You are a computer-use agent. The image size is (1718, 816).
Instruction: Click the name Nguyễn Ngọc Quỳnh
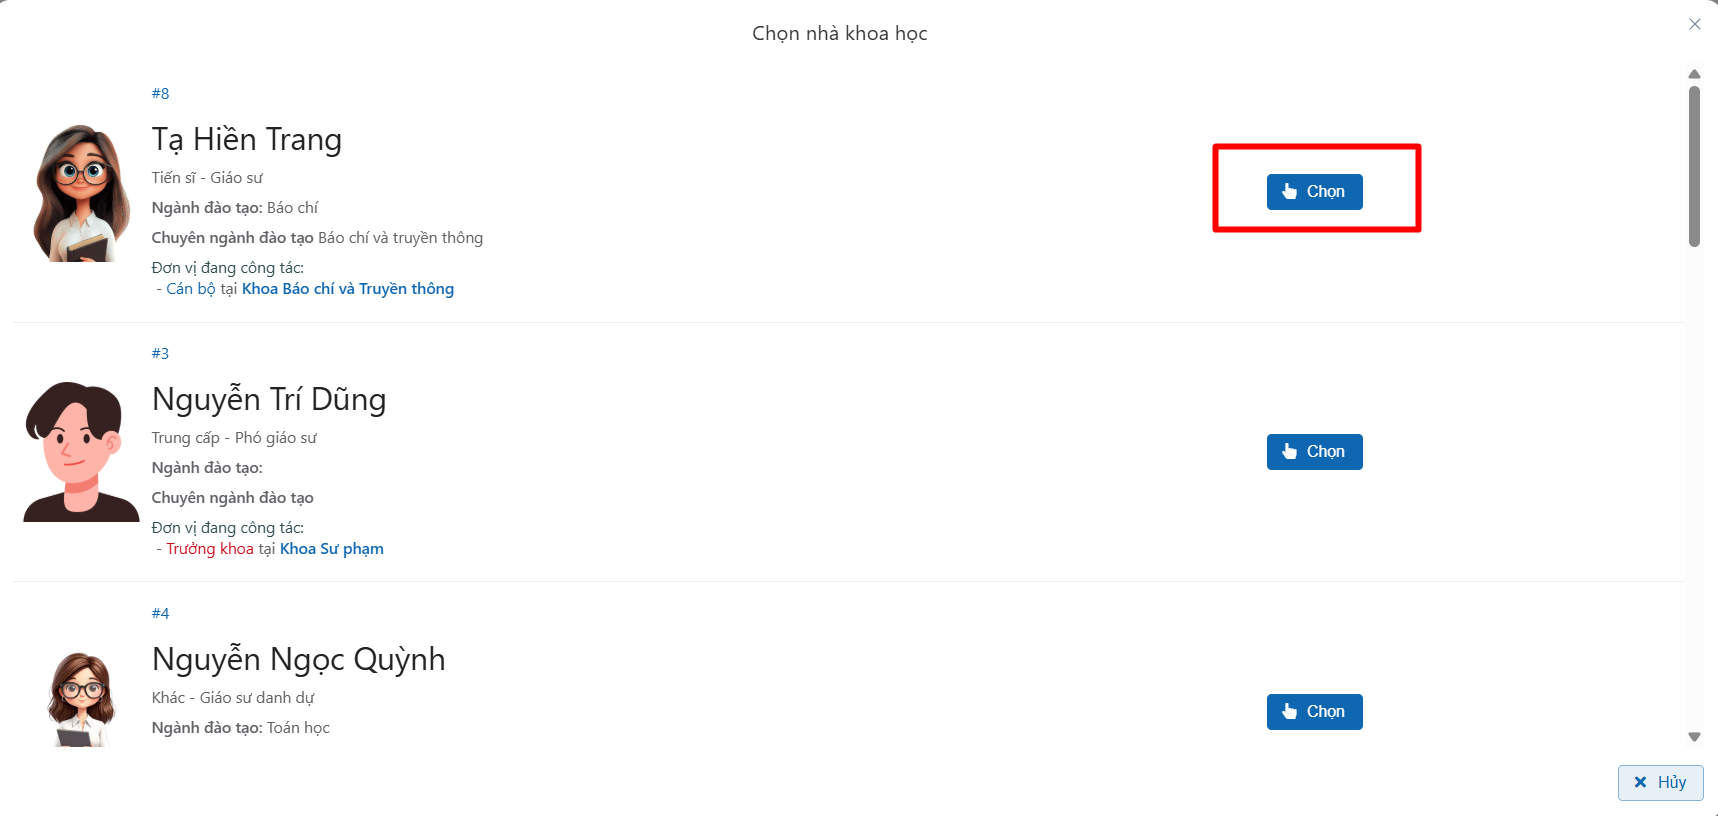298,660
